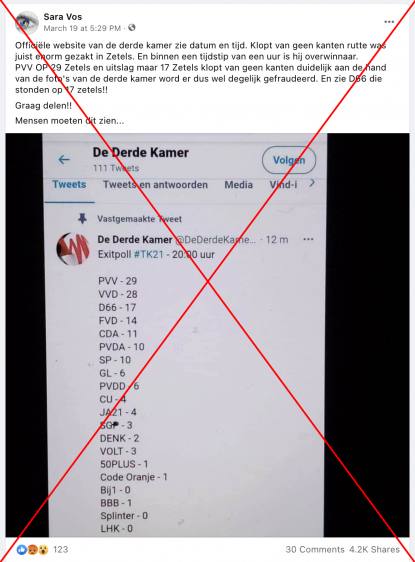This screenshot has height=562, width=415.
Task: Click the public globe privacy icon
Action: 132,28
